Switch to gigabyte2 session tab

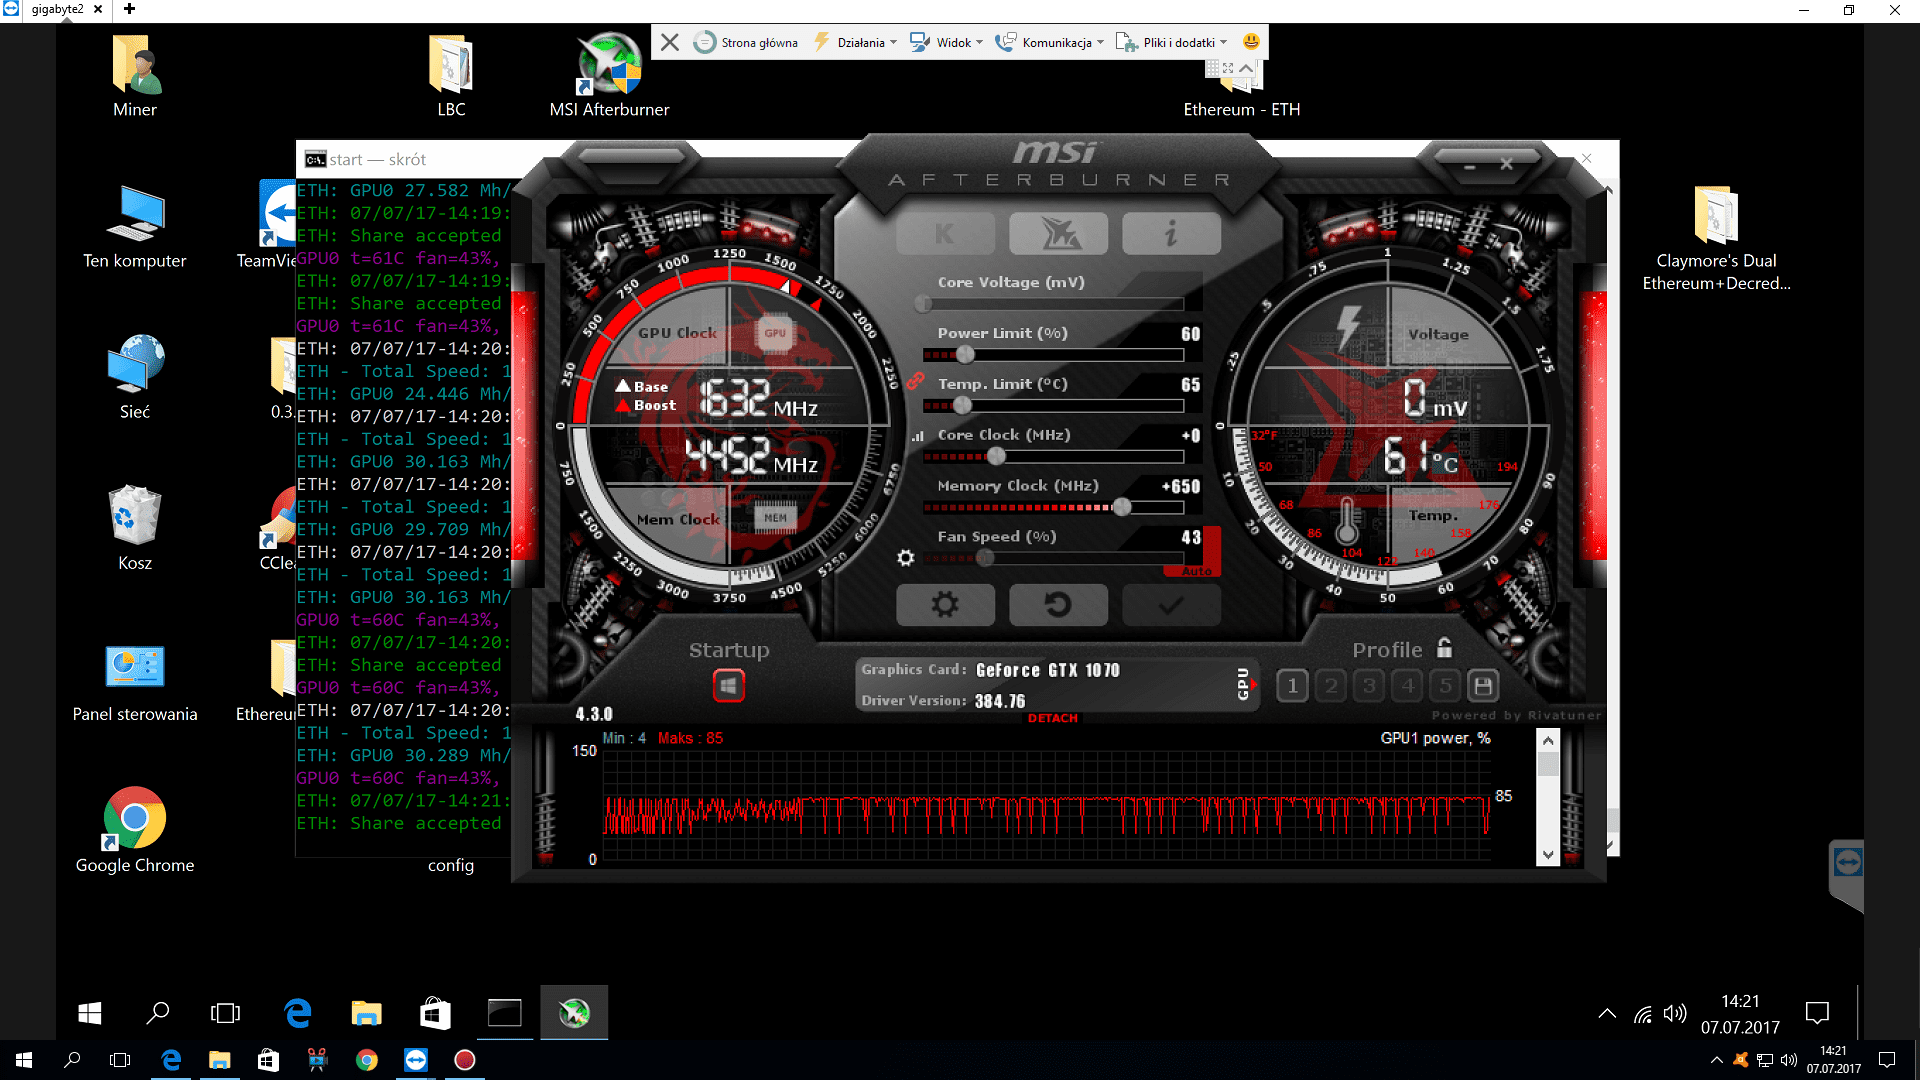click(x=57, y=10)
